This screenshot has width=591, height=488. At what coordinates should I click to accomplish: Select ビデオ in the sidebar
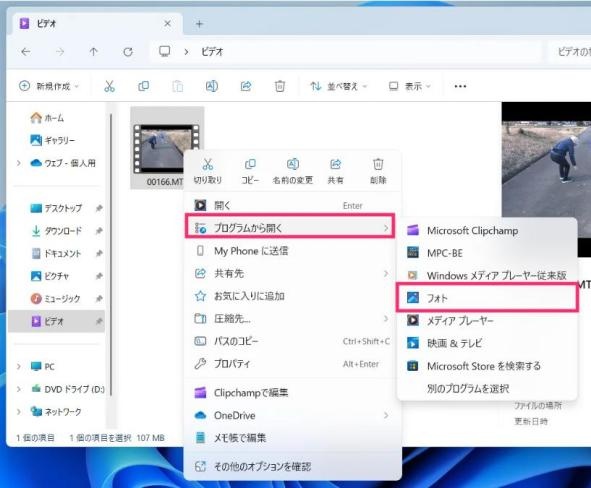pos(57,321)
